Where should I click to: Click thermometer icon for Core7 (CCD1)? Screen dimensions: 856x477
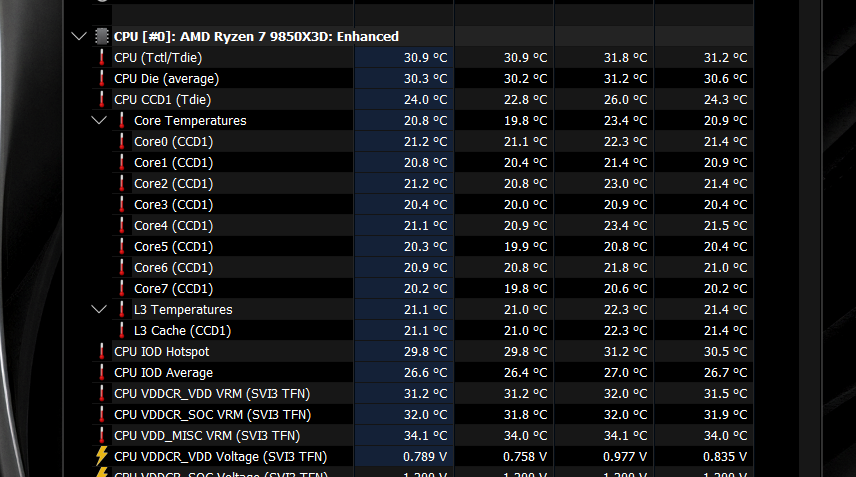(x=122, y=289)
